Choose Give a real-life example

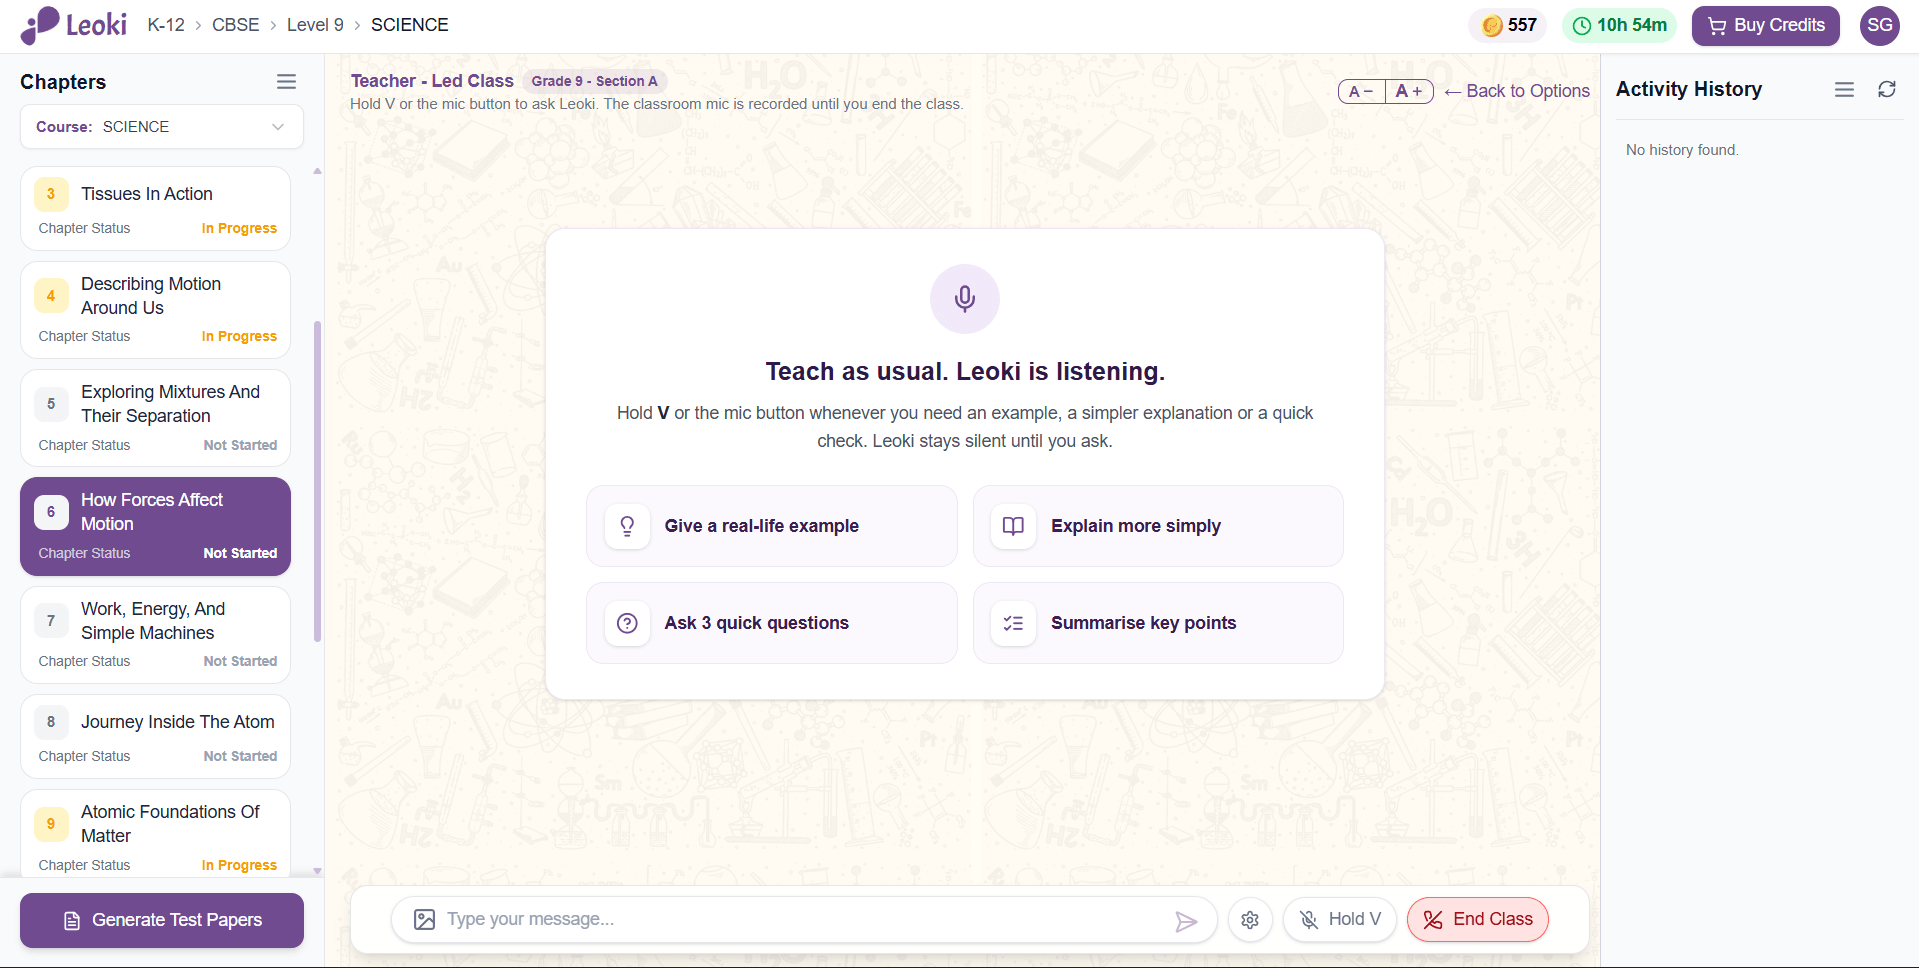[x=772, y=526]
